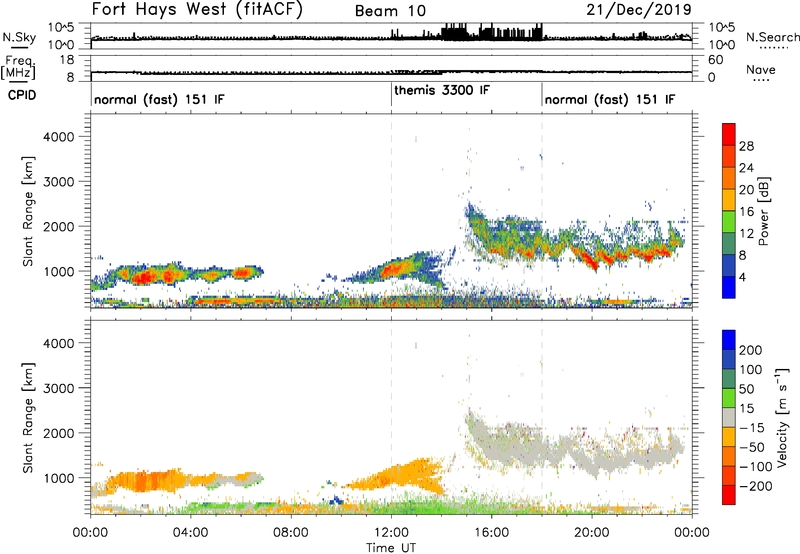Click 'normal (fast) 151 IF' starting after 18:00

[610, 99]
